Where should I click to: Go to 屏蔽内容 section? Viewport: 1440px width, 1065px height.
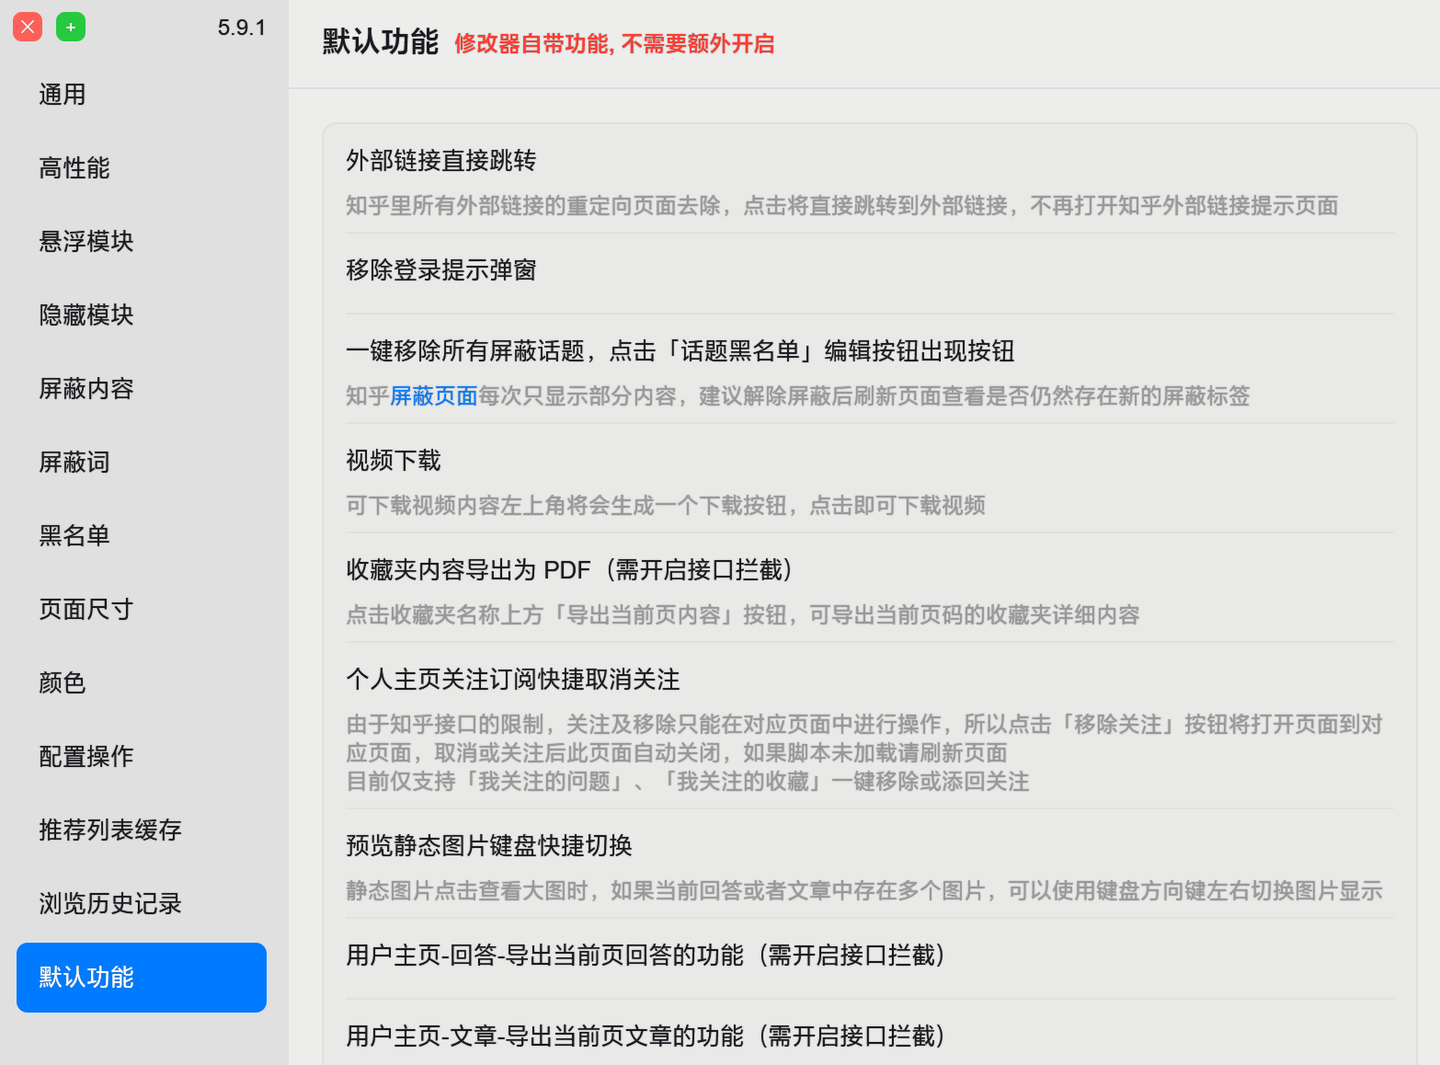click(x=86, y=388)
